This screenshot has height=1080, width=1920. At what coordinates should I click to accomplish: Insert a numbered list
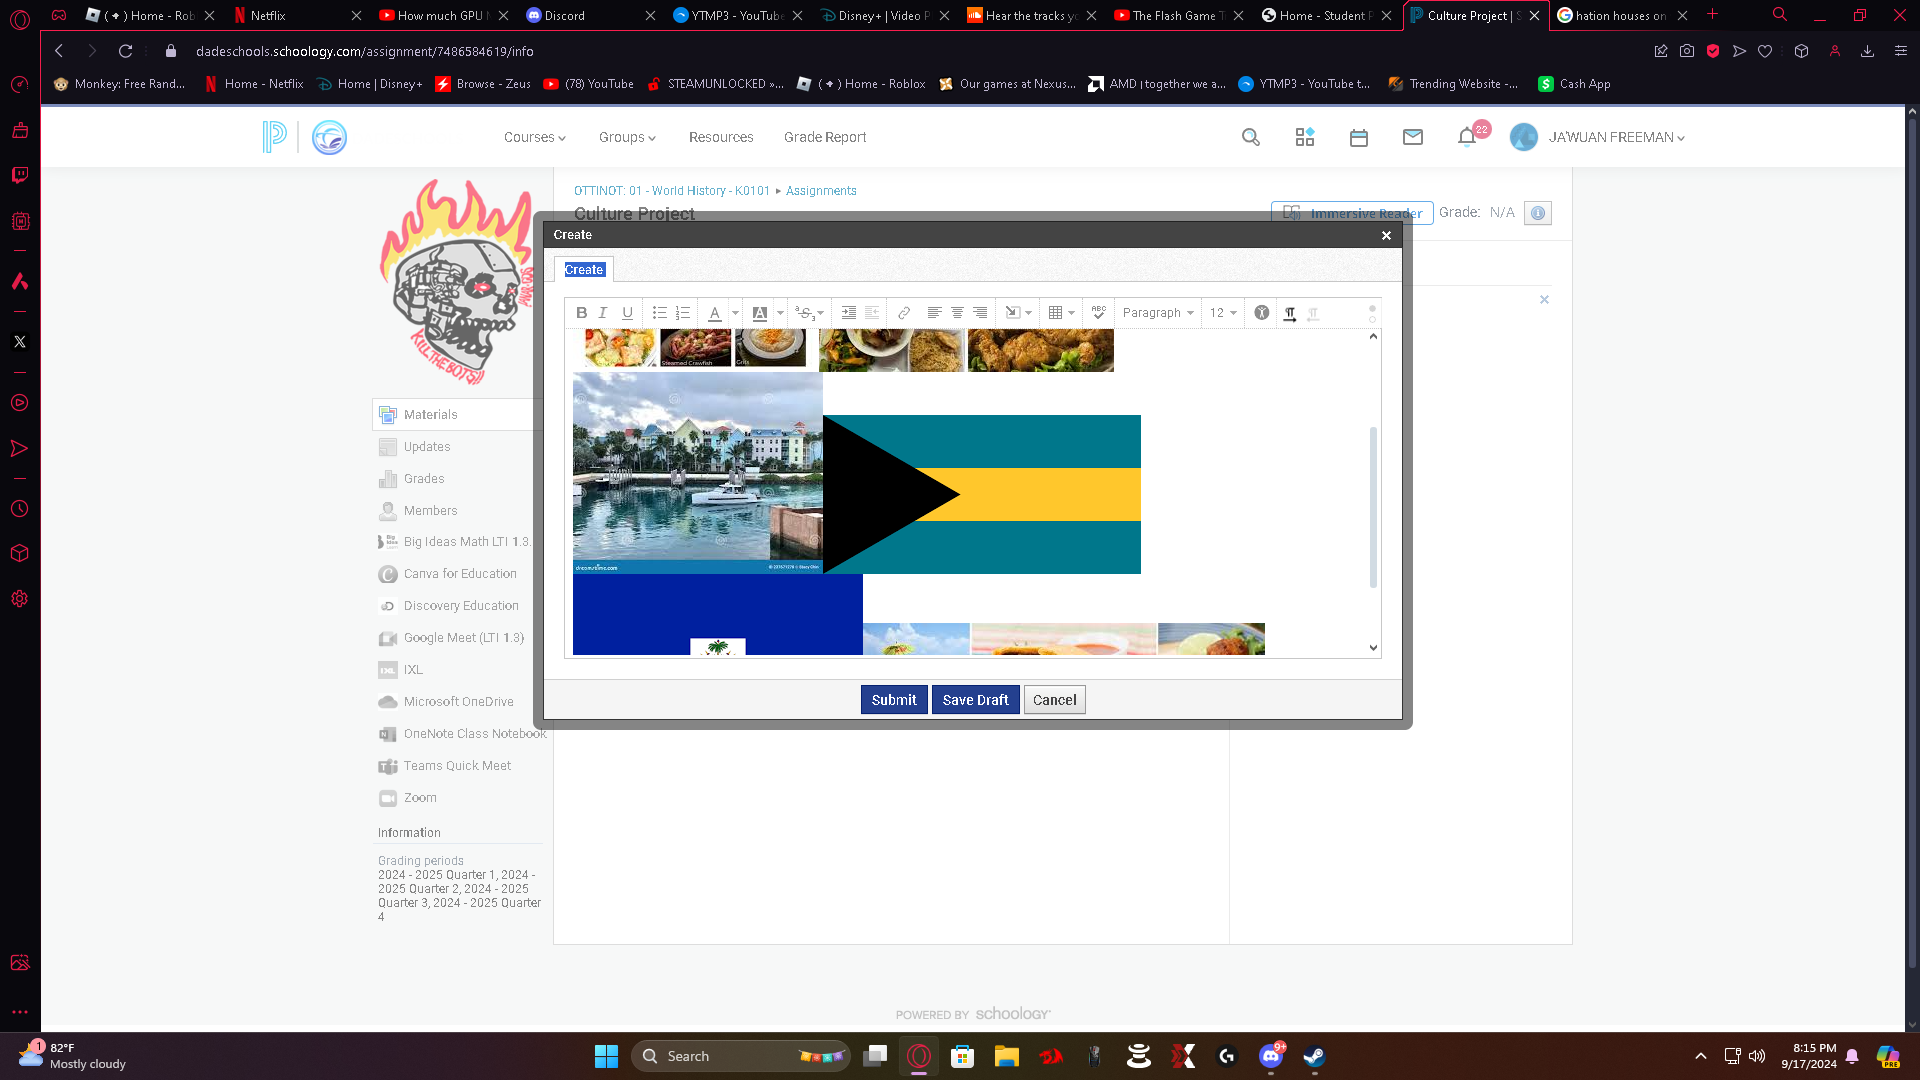[683, 313]
